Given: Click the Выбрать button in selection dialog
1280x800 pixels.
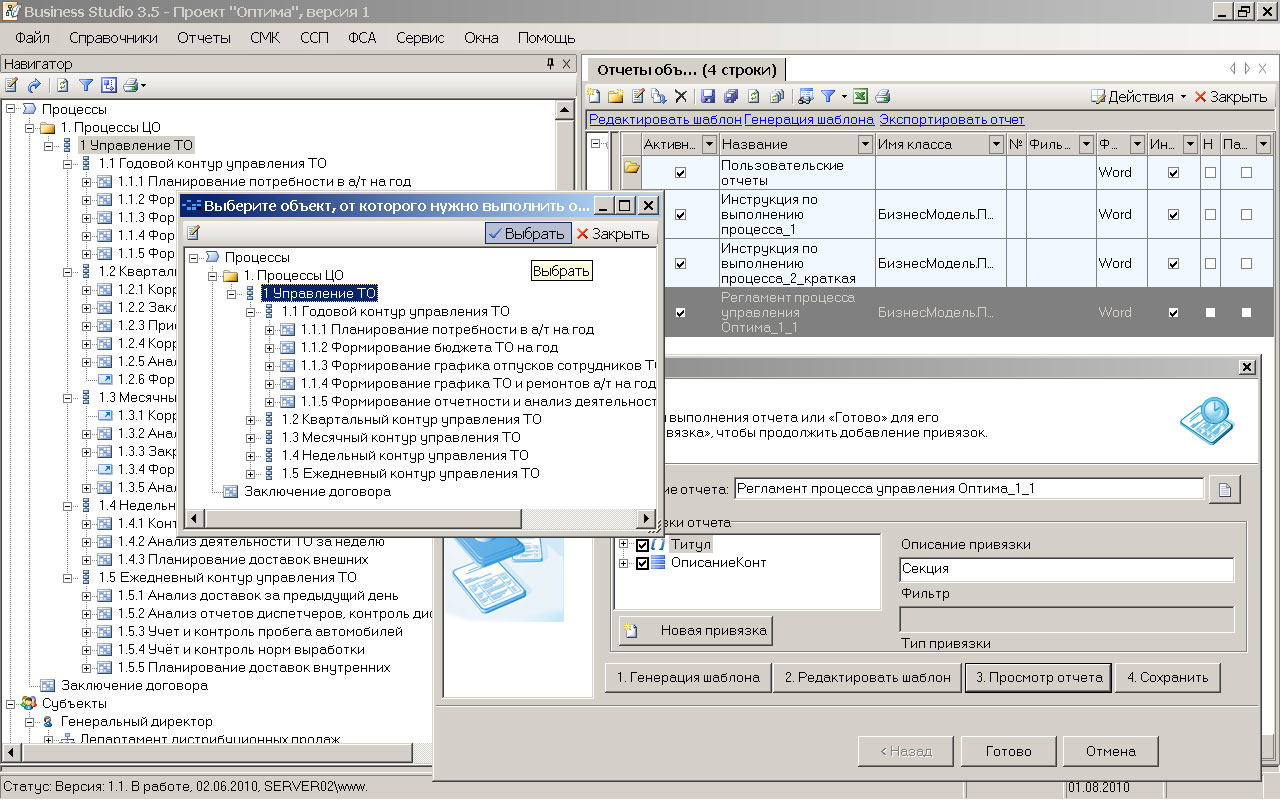Looking at the screenshot, I should pos(527,234).
